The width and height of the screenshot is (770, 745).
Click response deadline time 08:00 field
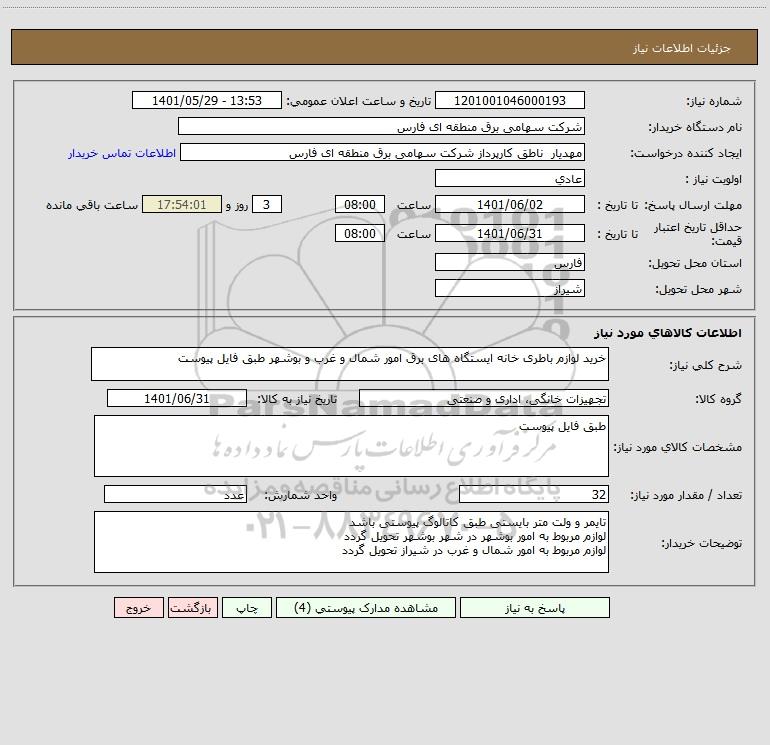pos(359,204)
